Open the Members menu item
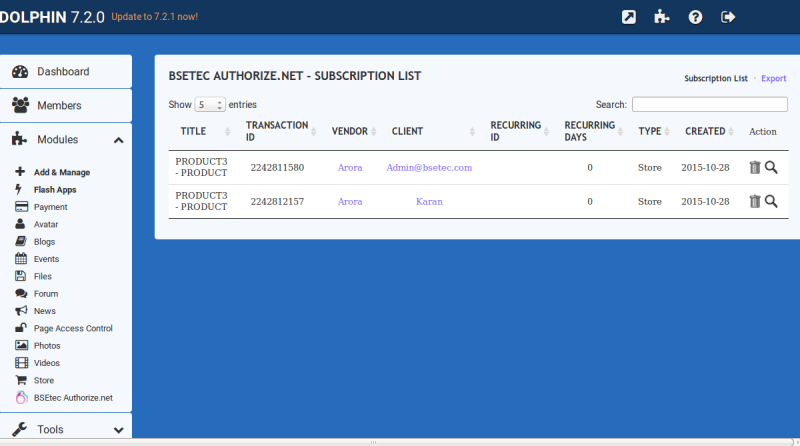This screenshot has width=800, height=446. [x=66, y=105]
